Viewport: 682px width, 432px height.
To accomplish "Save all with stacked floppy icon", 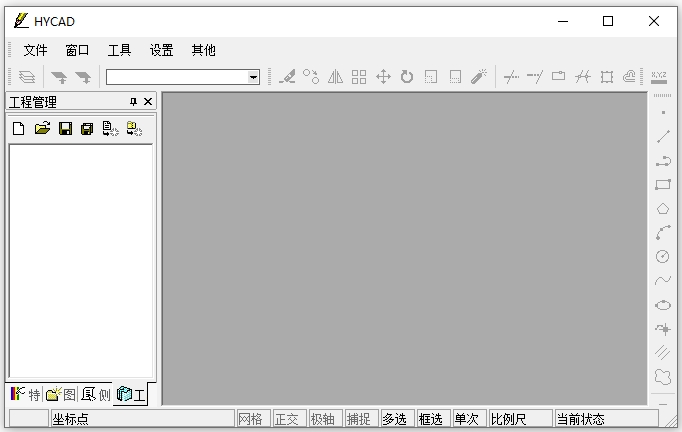I will click(87, 129).
